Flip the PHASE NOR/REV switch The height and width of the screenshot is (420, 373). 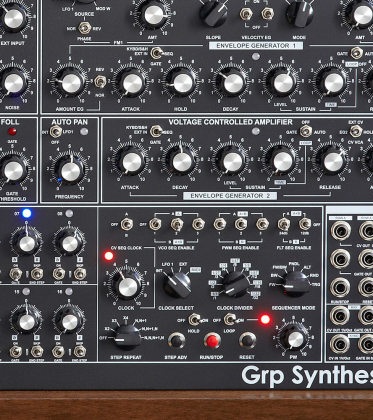85,28
